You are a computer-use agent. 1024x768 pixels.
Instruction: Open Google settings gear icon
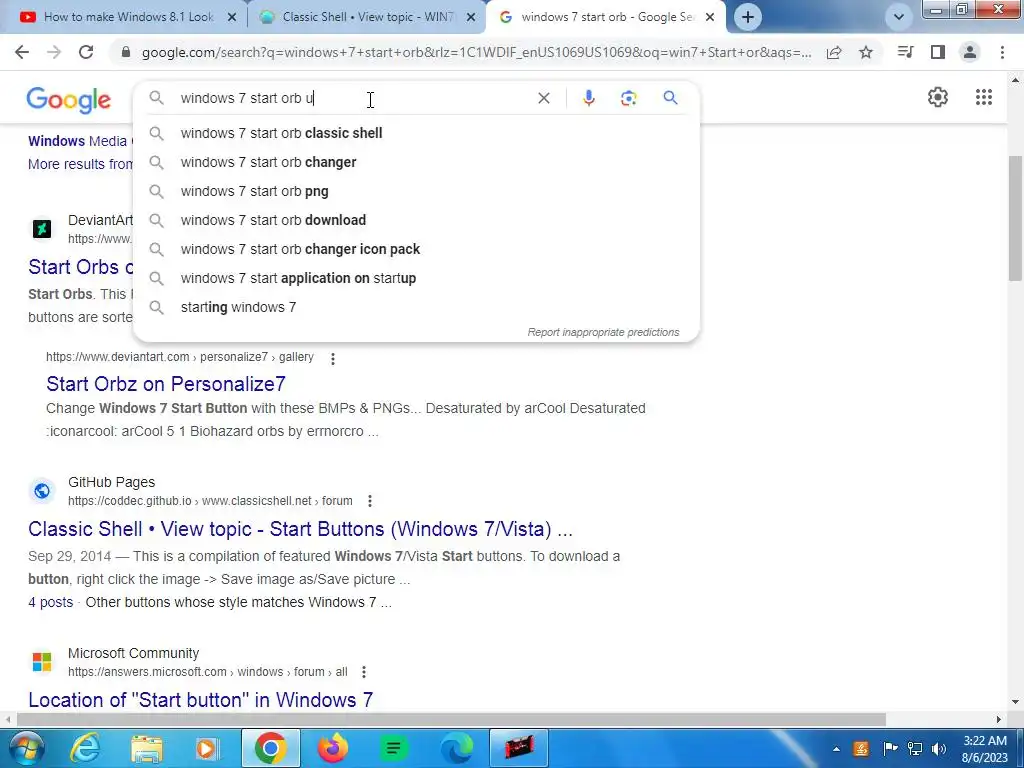pos(938,97)
